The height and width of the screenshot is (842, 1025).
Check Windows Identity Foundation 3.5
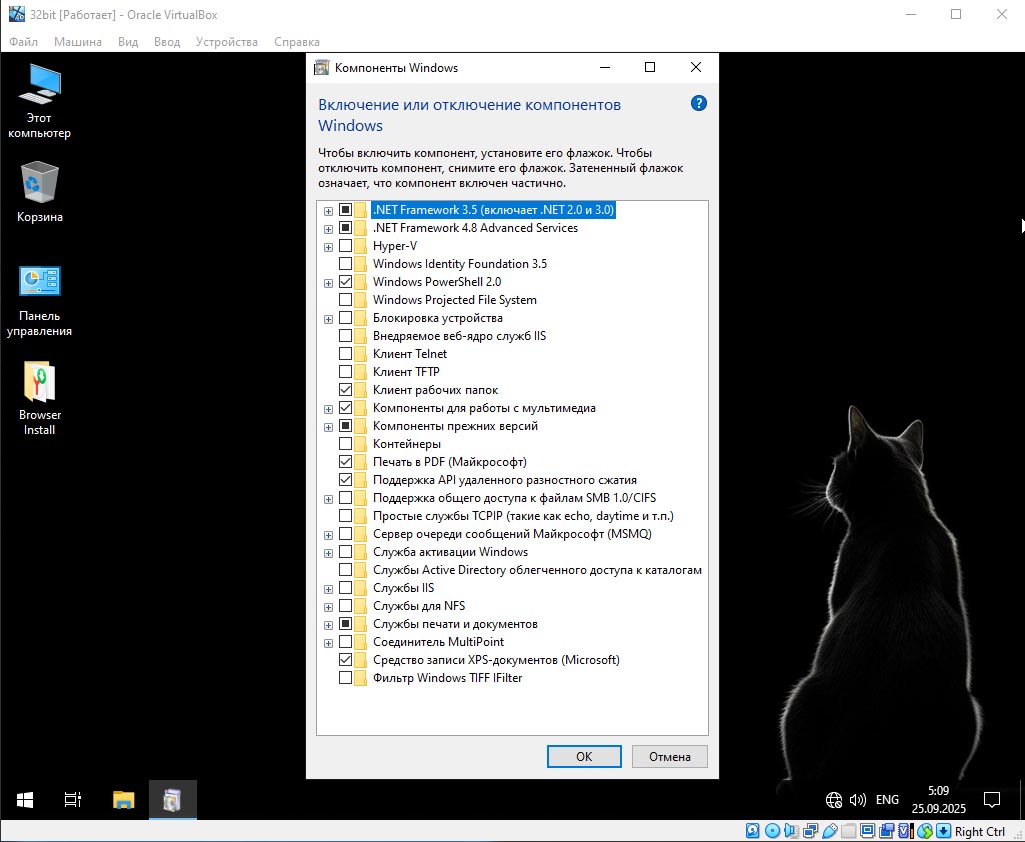pyautogui.click(x=345, y=263)
